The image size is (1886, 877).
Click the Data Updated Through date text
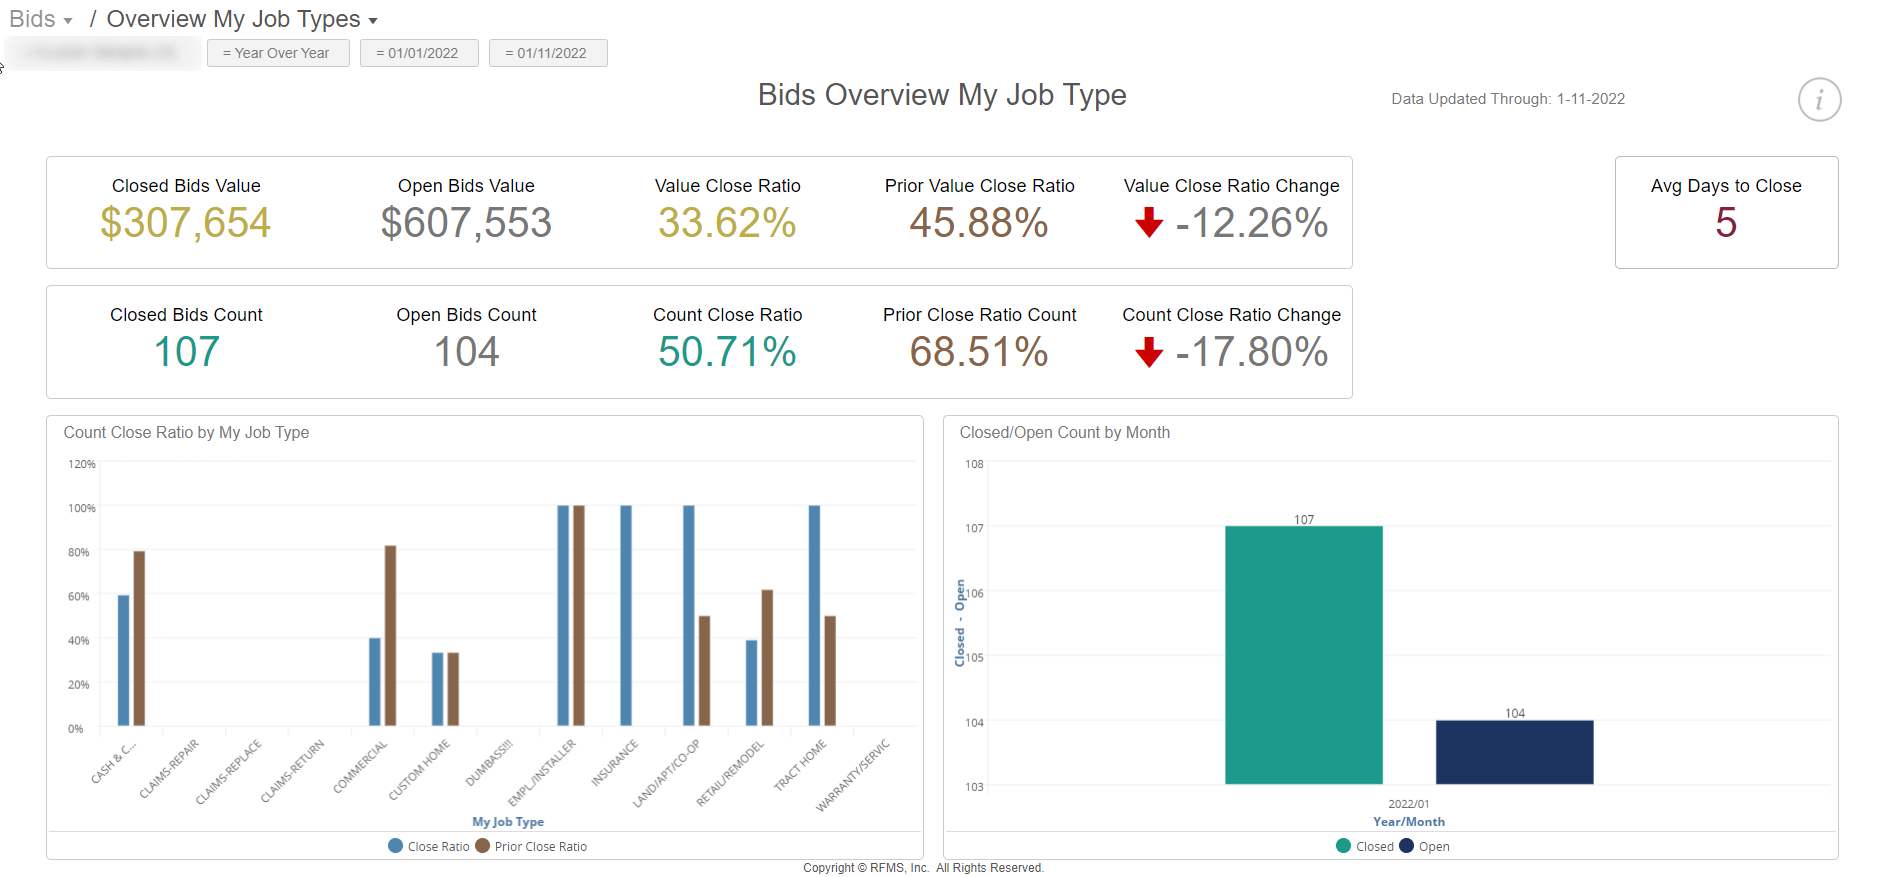pos(1508,99)
